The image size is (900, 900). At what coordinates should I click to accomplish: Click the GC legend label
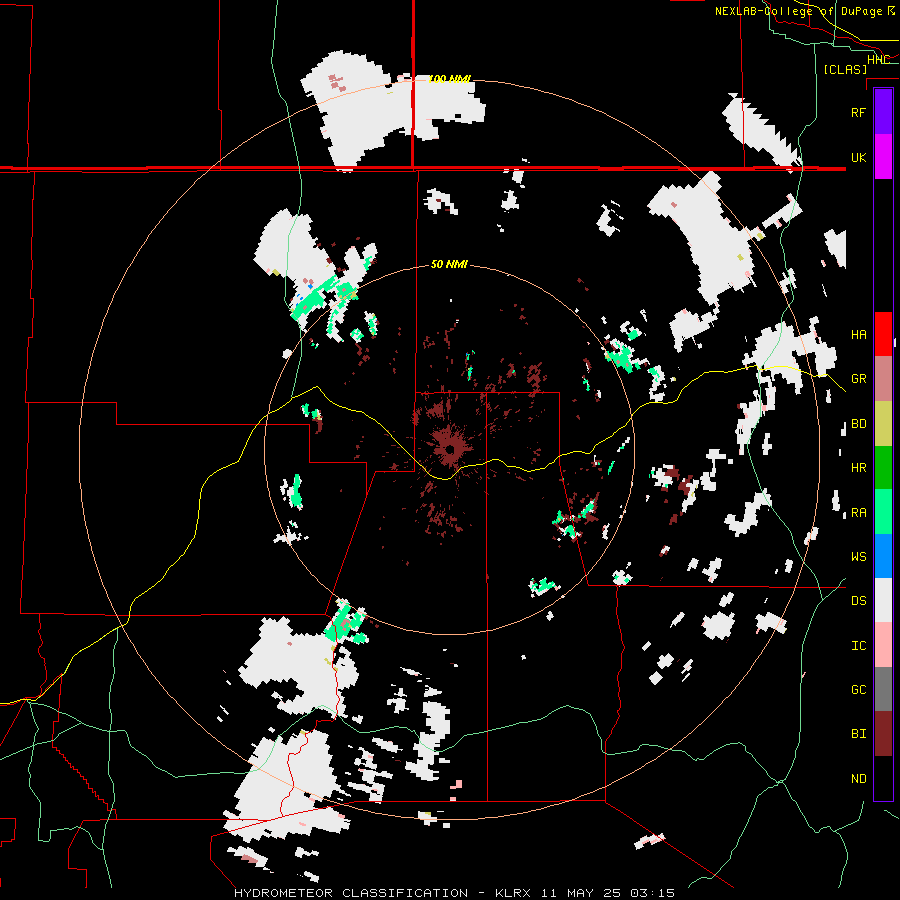point(858,690)
